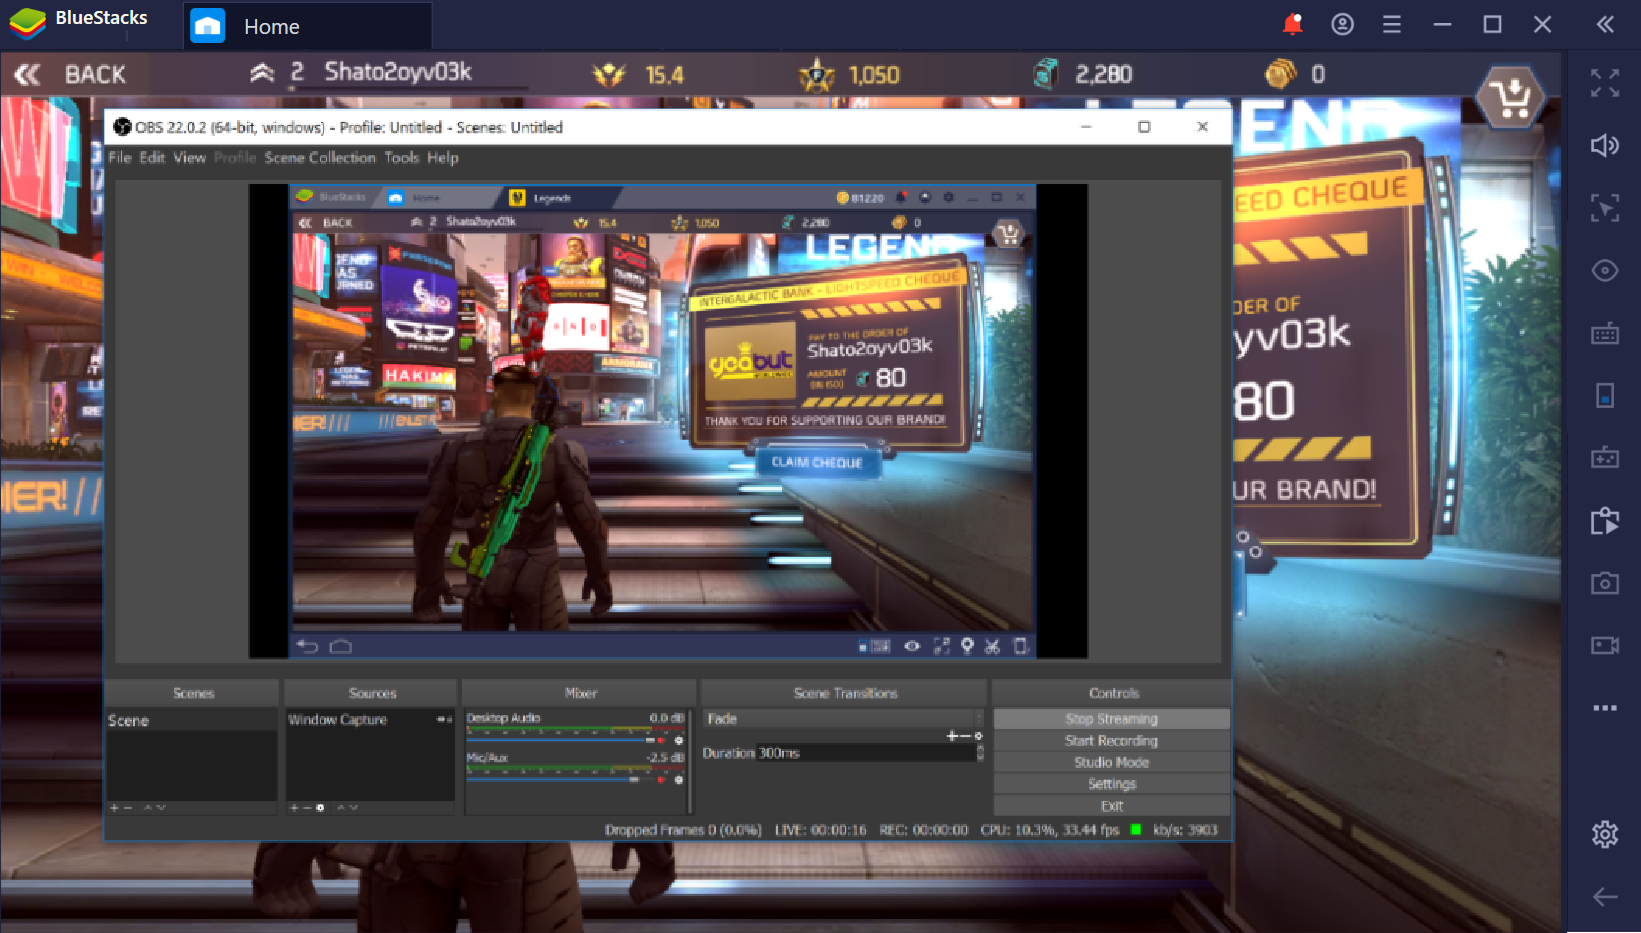Open the shop cart icon in game
Viewport: 1641px width, 933px height.
1510,98
